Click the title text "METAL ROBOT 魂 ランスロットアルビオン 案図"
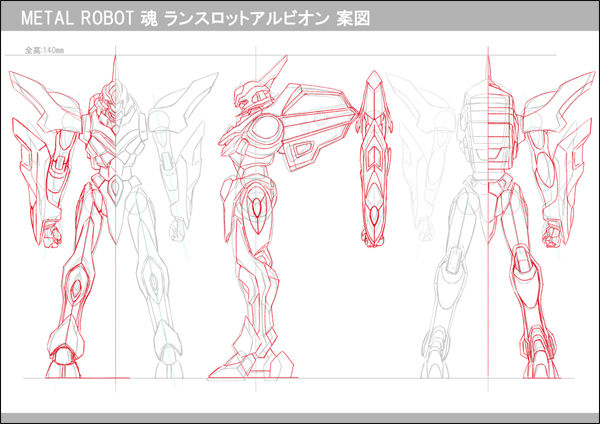The image size is (600, 424). tap(196, 18)
